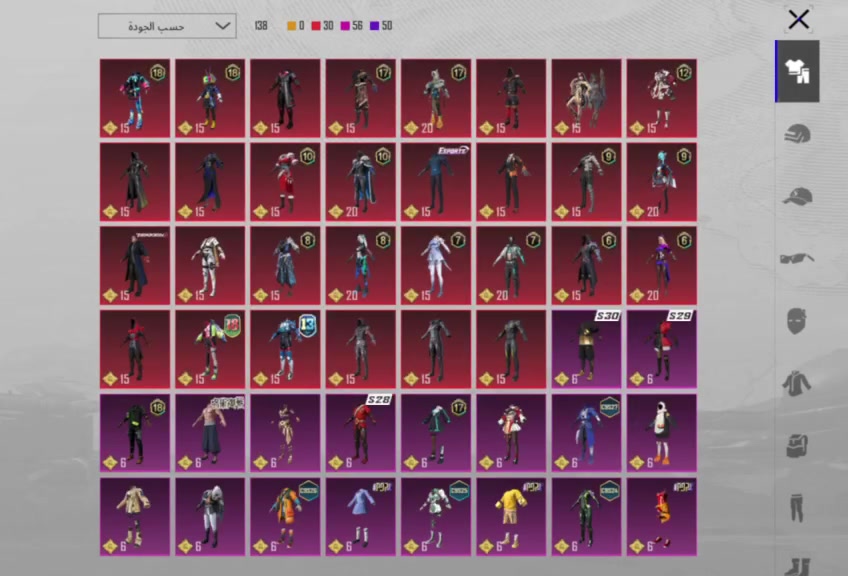This screenshot has width=848, height=576.
Task: Select the rabbit-eared outfit with badge 18
Action: pos(210,98)
